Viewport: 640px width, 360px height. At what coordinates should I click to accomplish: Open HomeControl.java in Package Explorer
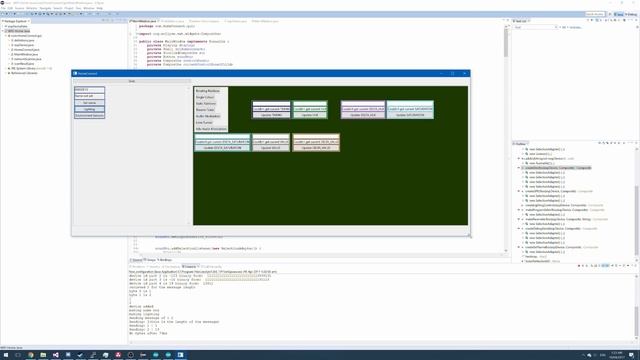pos(26,50)
